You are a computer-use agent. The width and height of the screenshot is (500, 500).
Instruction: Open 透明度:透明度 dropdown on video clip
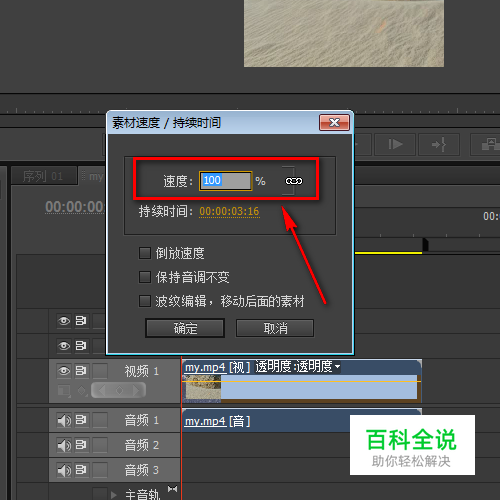[337, 366]
